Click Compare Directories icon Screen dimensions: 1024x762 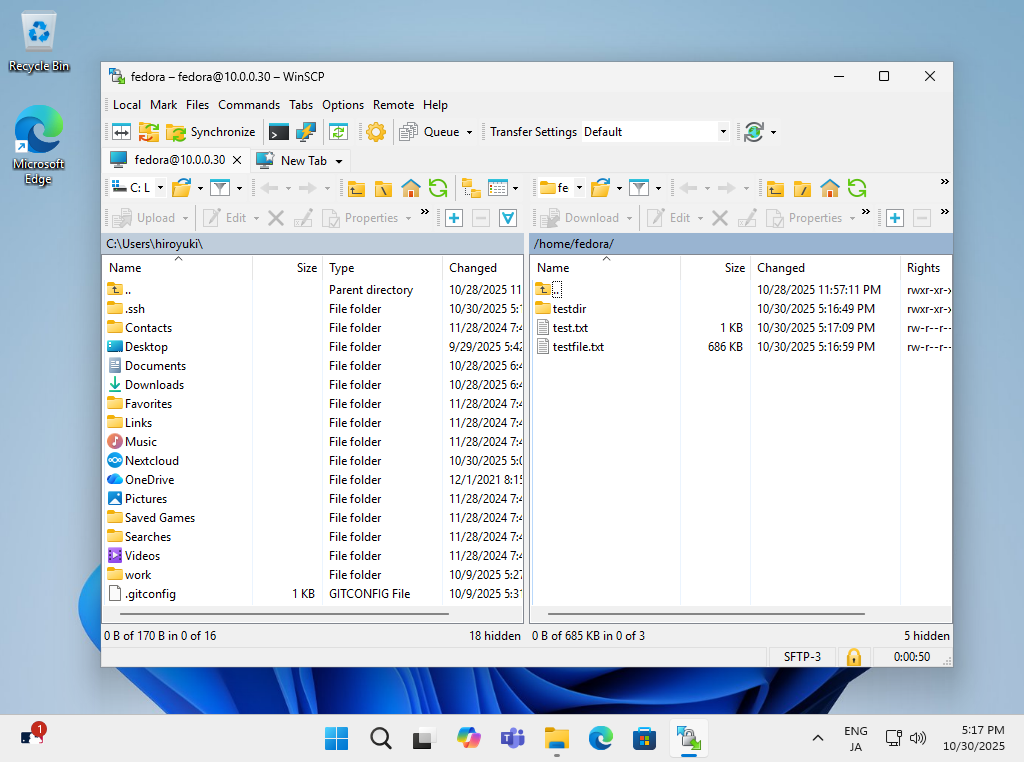(x=121, y=132)
